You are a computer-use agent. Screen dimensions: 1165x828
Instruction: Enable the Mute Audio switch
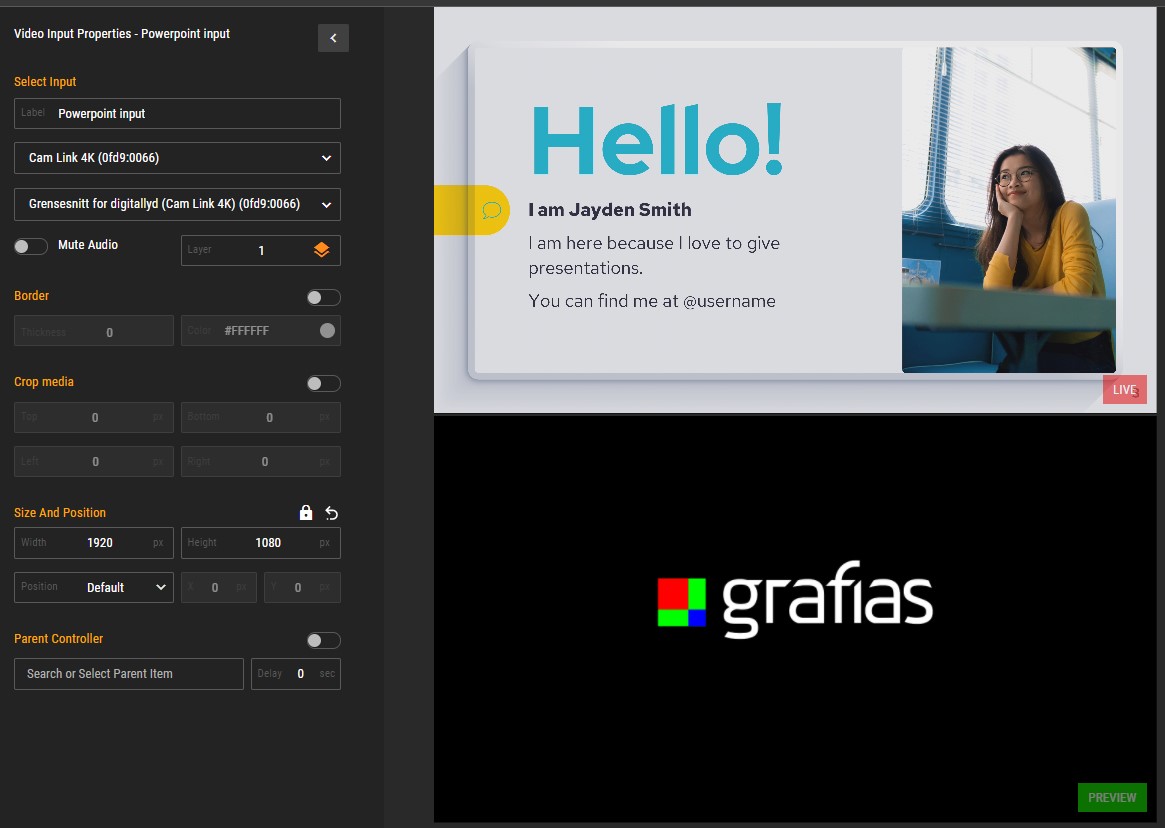pyautogui.click(x=31, y=246)
